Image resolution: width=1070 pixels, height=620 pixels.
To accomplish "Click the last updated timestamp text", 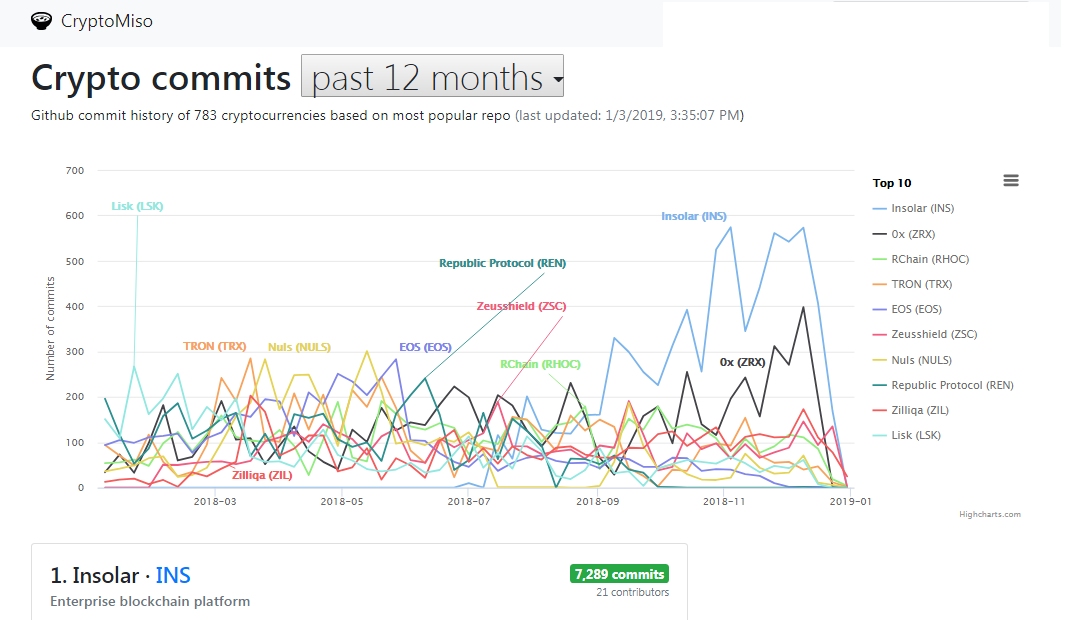I will [629, 115].
